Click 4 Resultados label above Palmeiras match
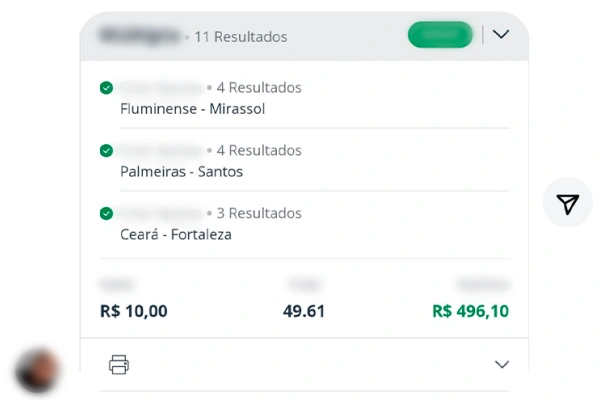Screen dimensions: 600x400 click(x=259, y=150)
